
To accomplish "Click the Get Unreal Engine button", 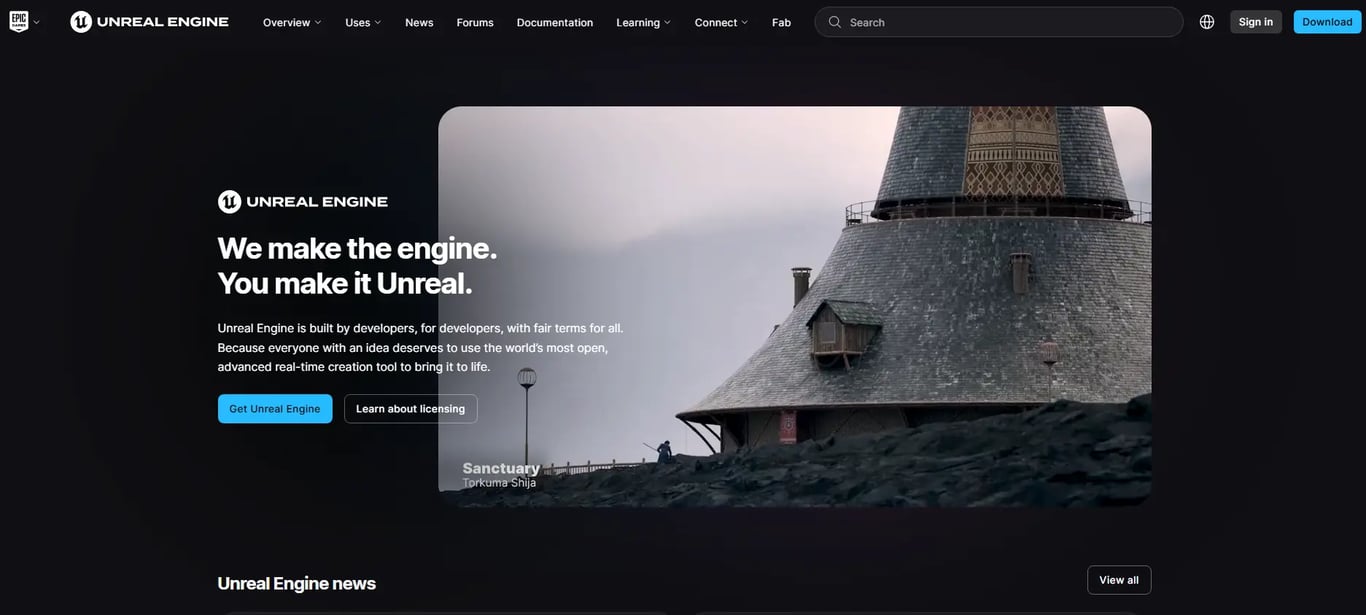I will click(x=275, y=409).
